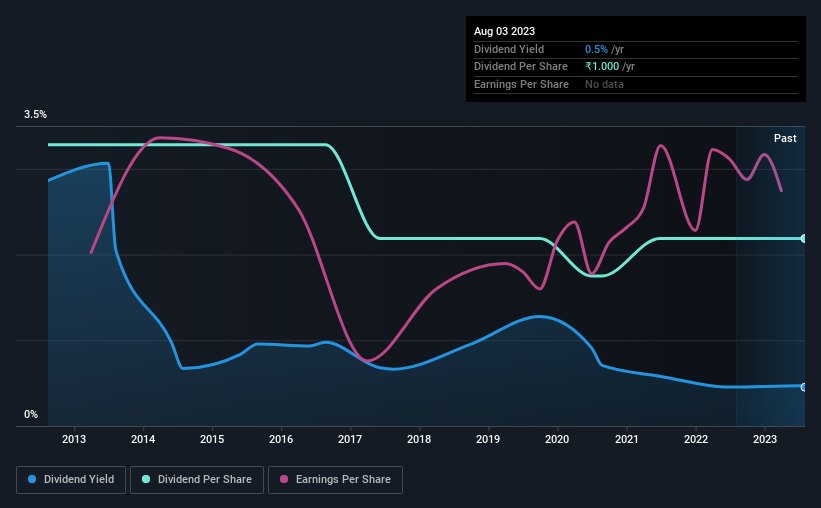Select the 2017 label on the axis
The image size is (821, 508).
click(x=350, y=439)
